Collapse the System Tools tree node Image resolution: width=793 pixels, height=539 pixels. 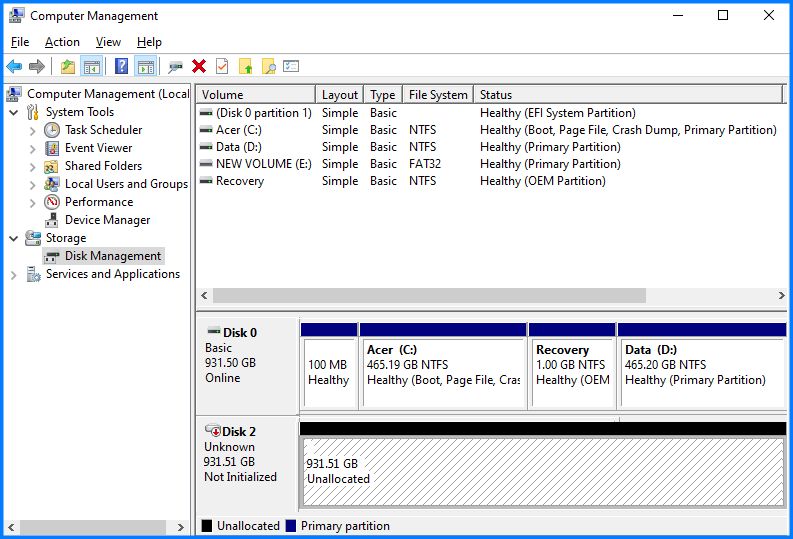(14, 113)
